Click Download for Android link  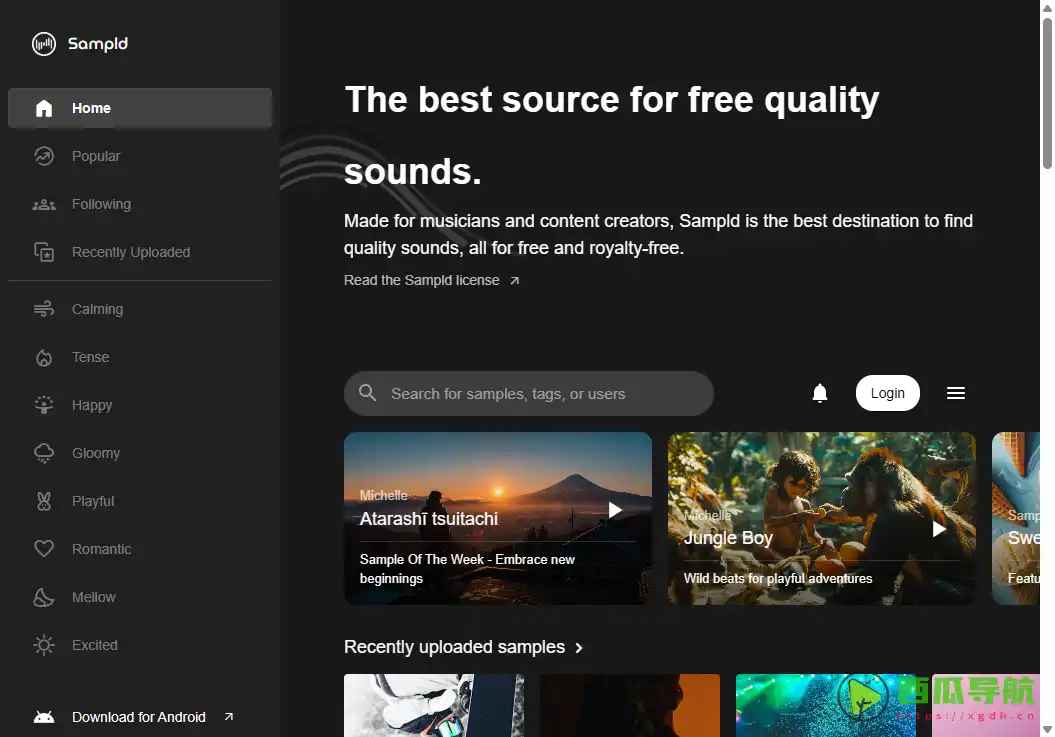(139, 717)
